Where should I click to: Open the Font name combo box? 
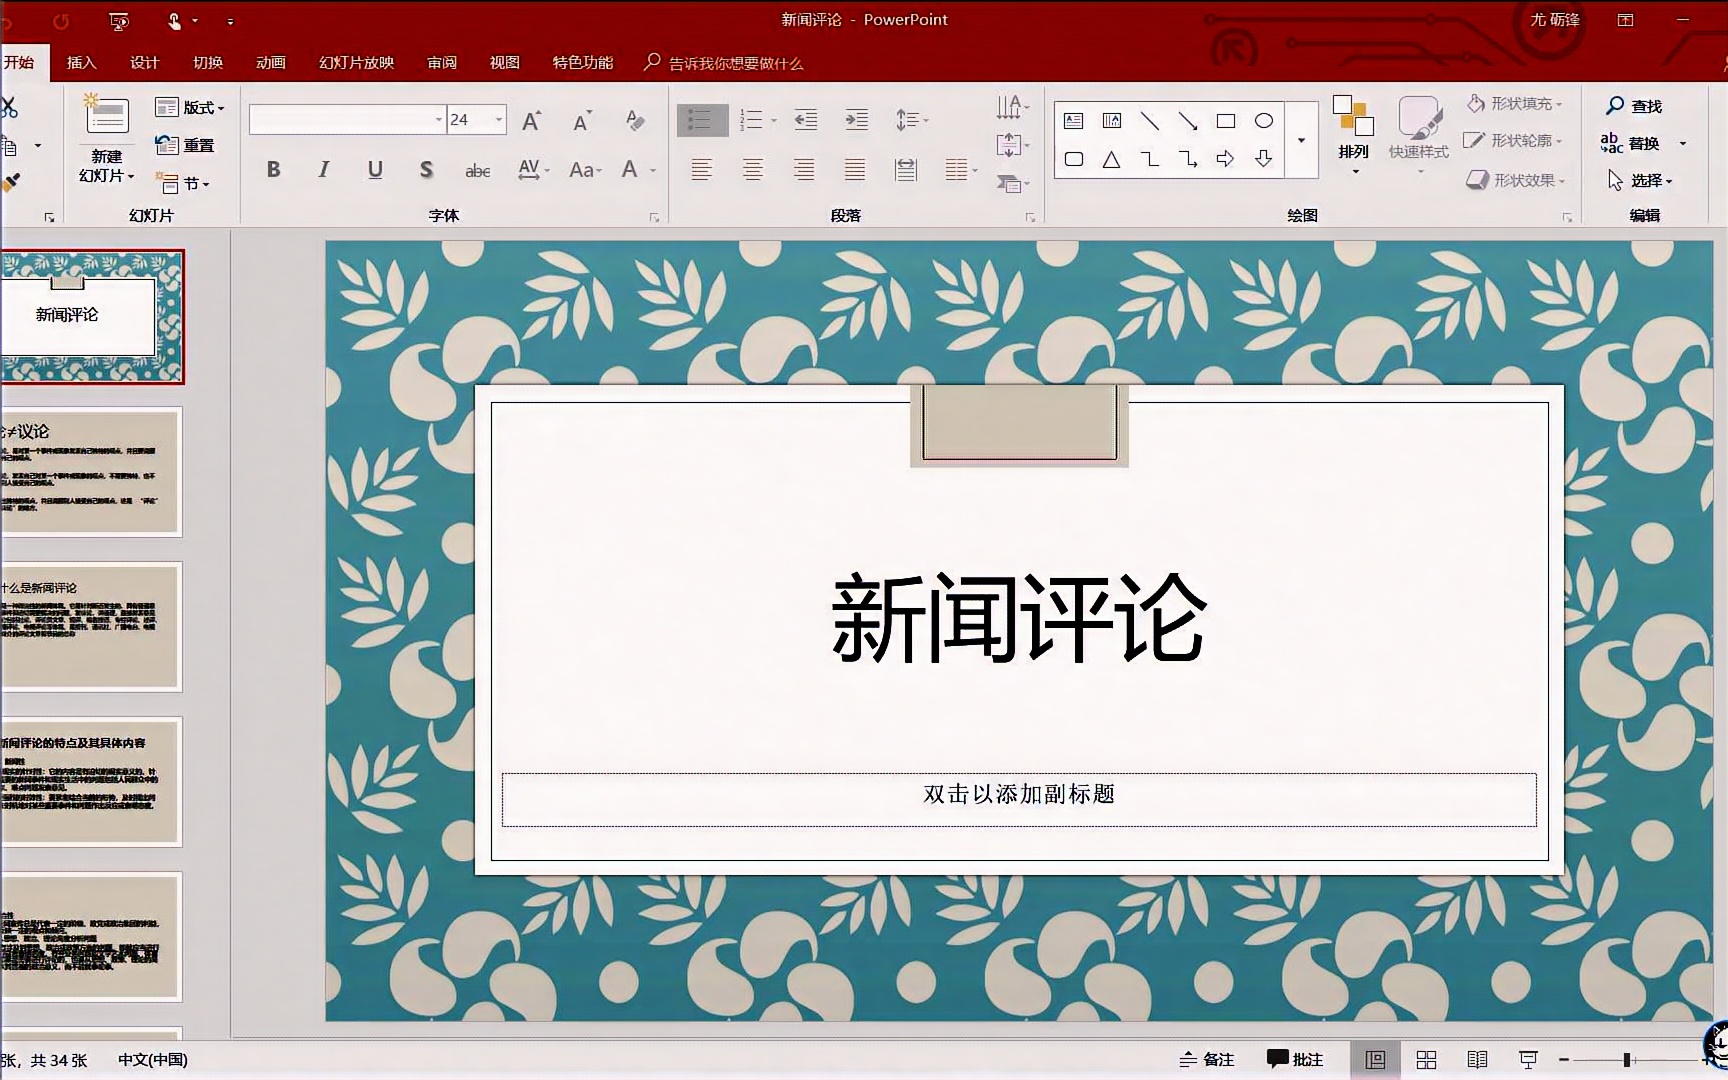pyautogui.click(x=347, y=120)
